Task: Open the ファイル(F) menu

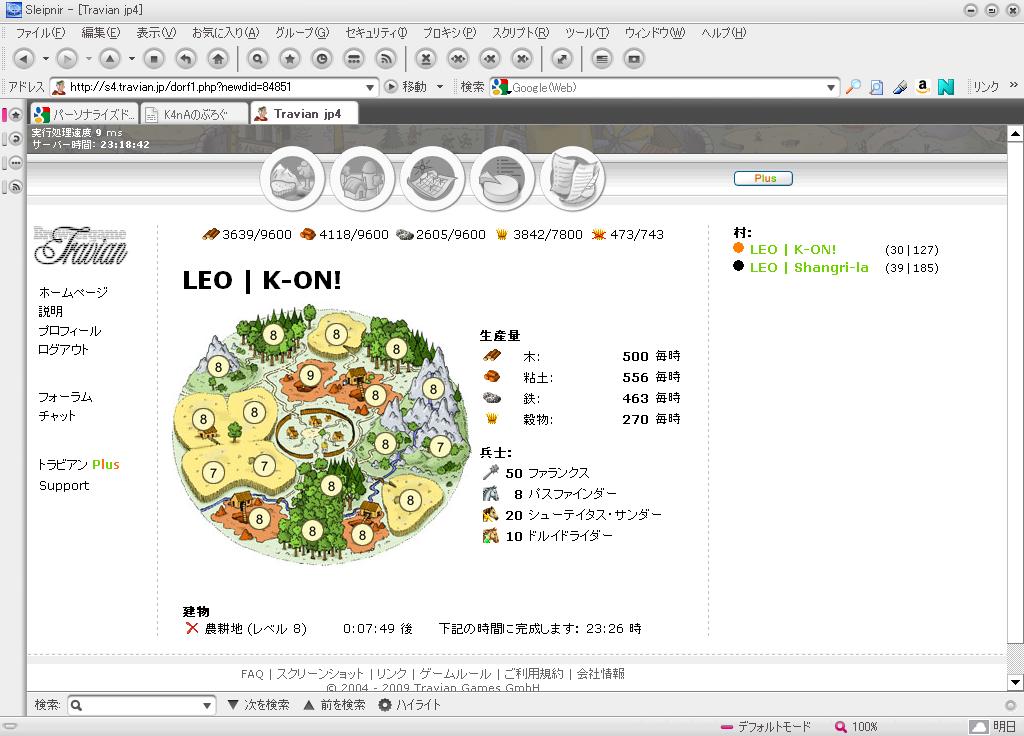Action: [40, 33]
